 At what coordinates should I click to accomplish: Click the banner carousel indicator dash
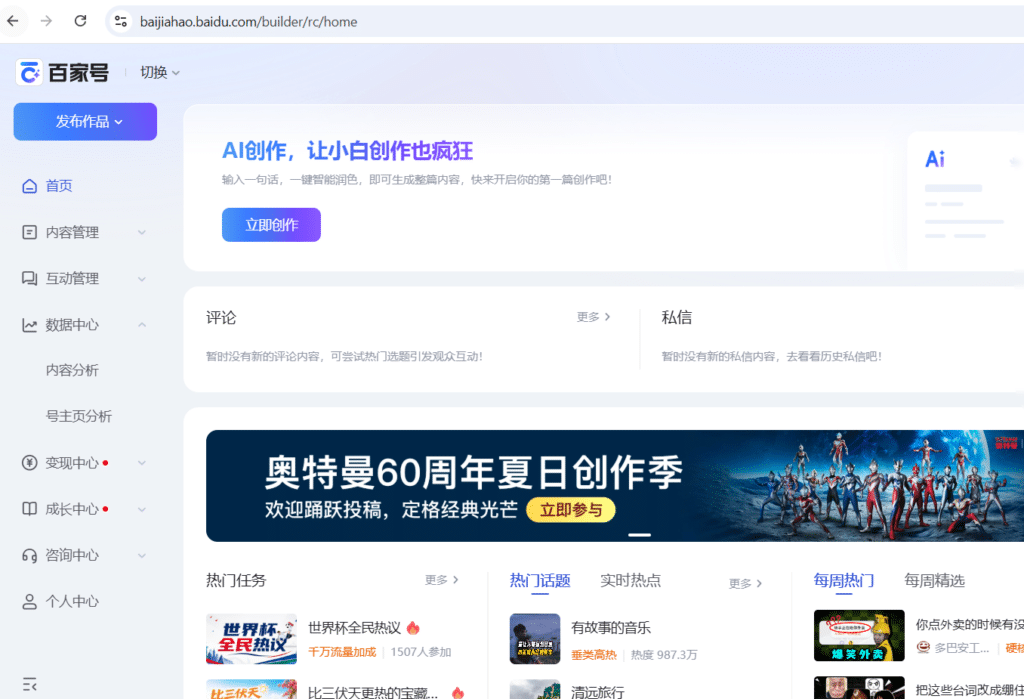[639, 535]
